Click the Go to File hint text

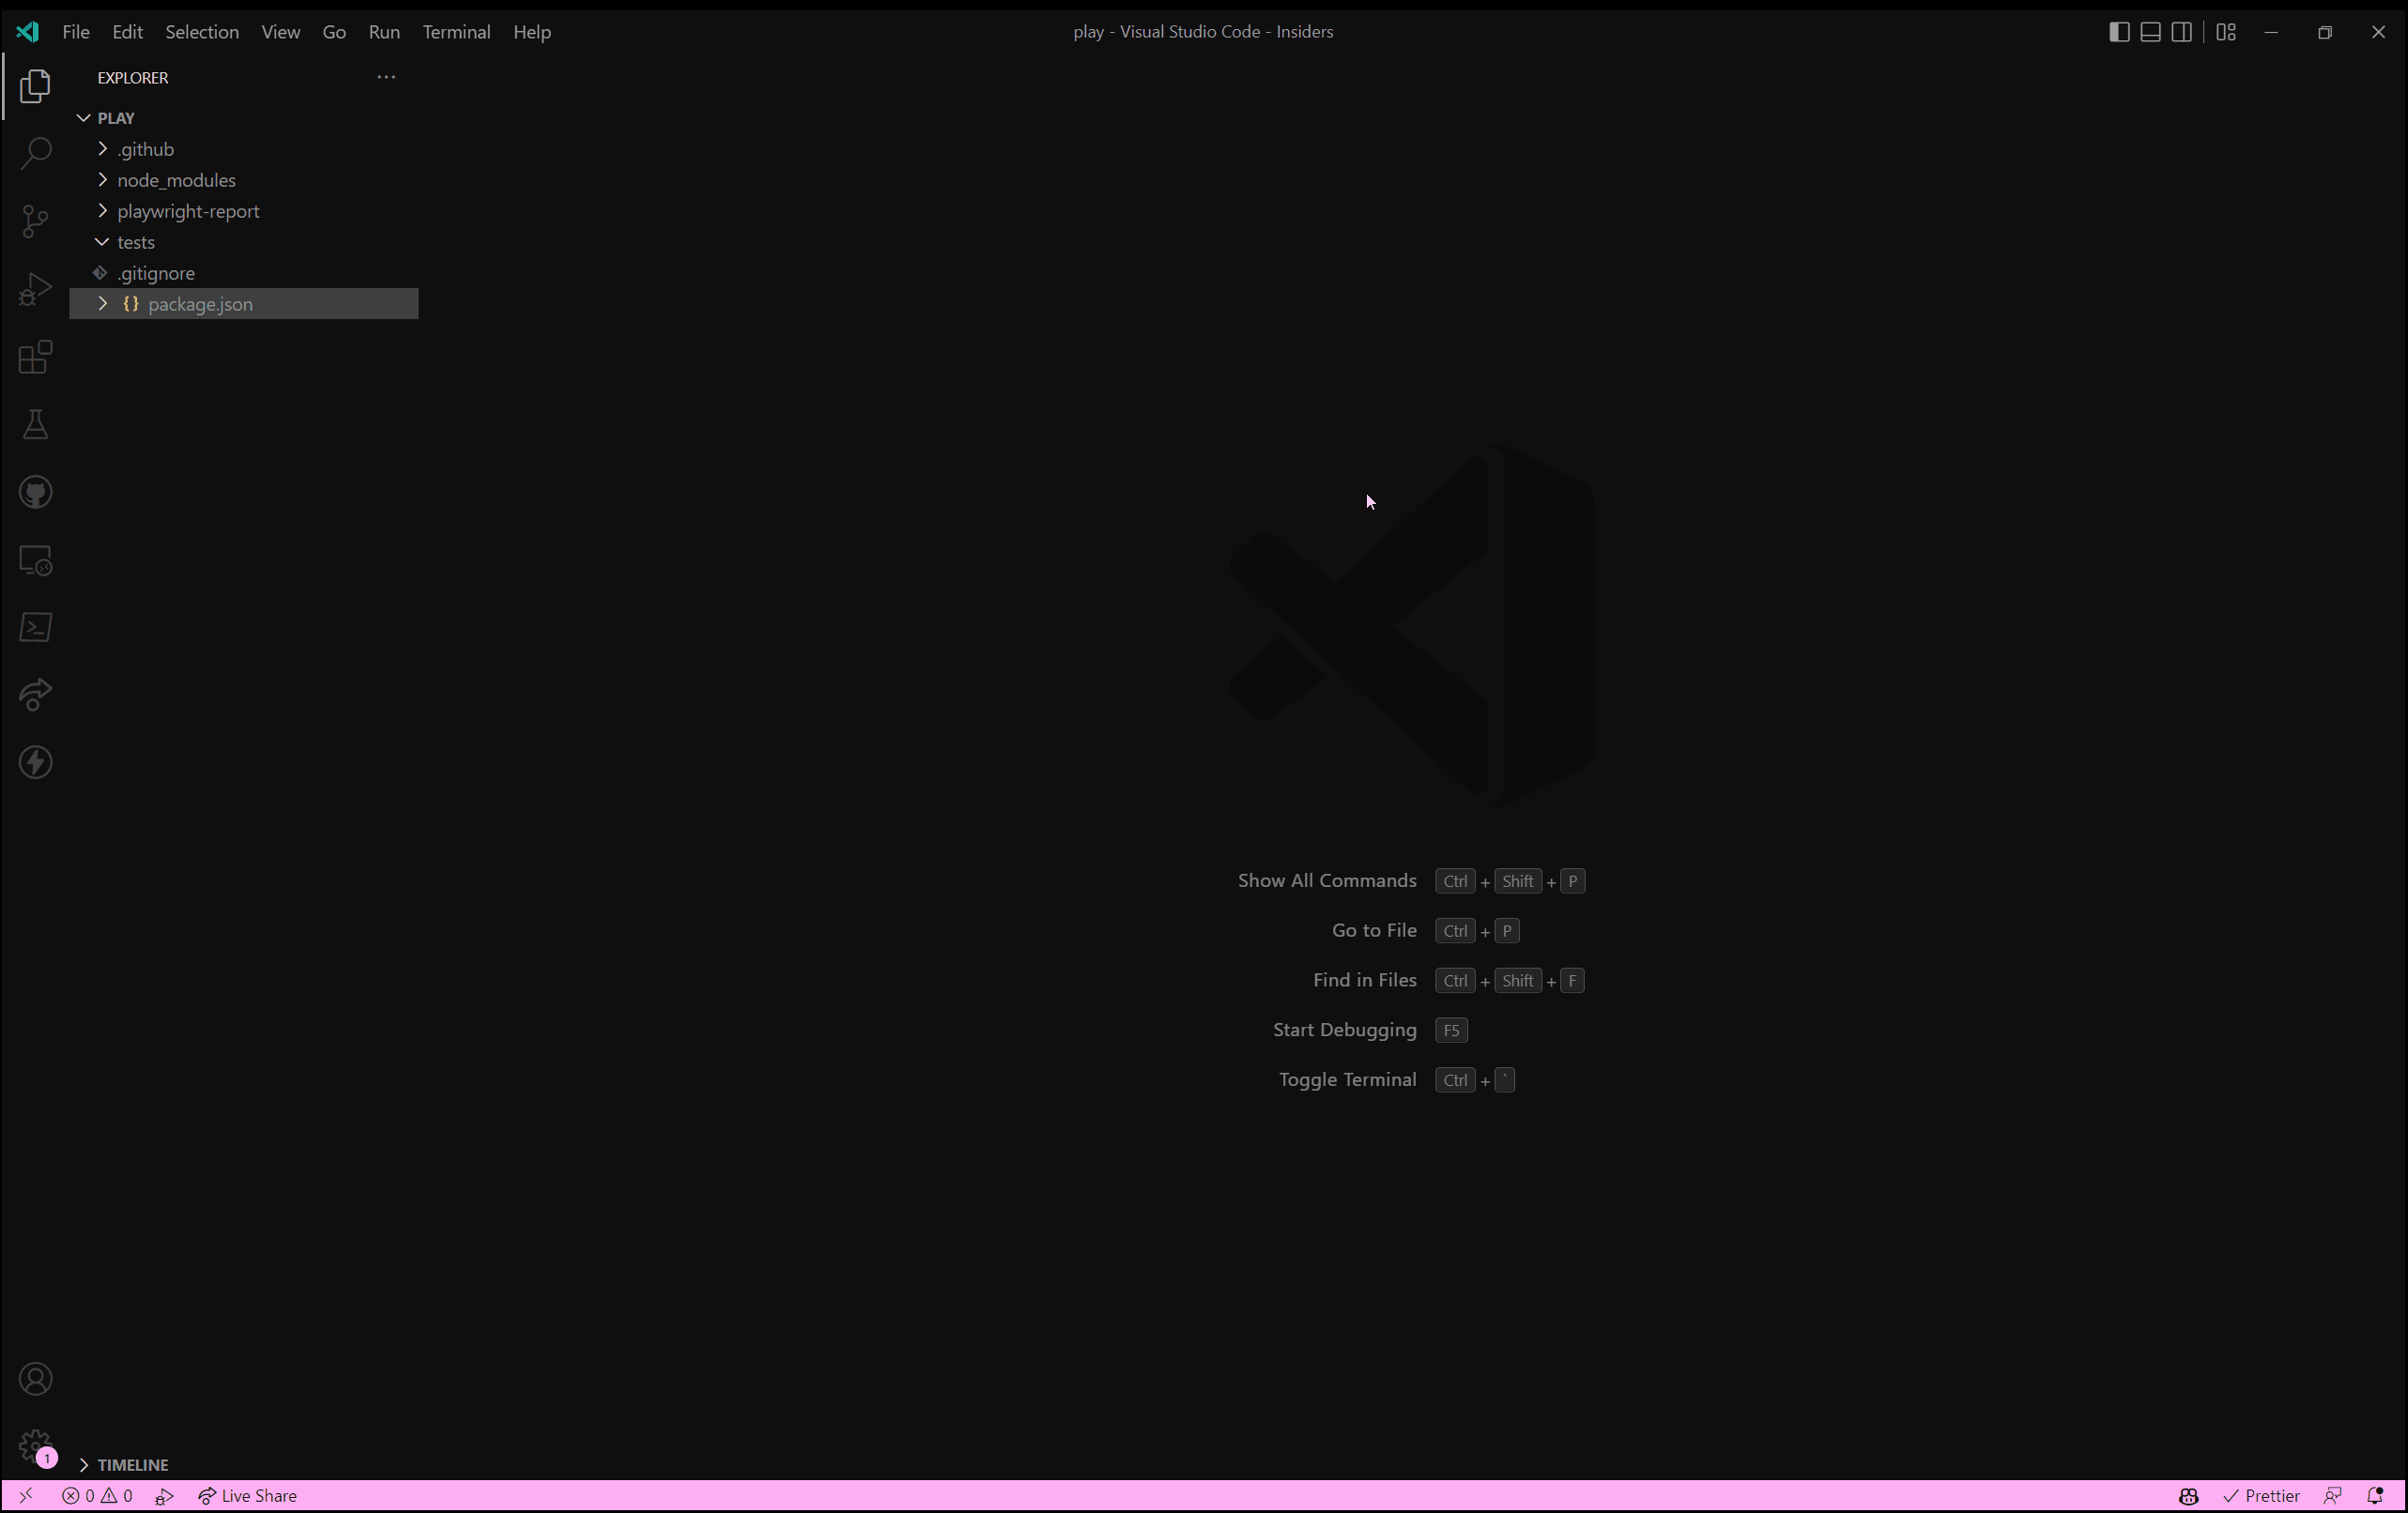pos(1374,931)
